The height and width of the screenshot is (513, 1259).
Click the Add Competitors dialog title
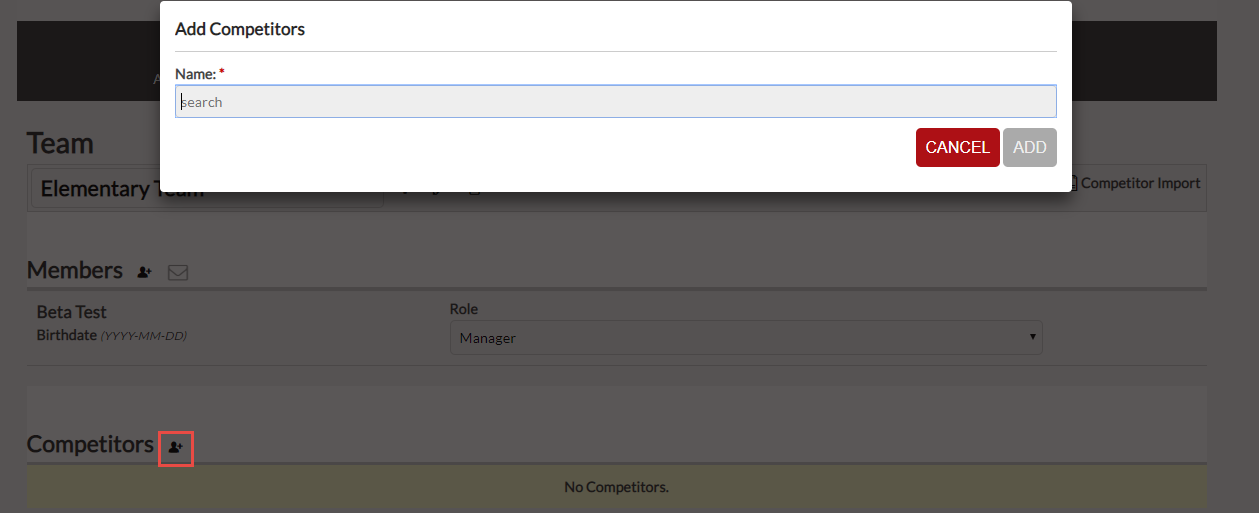(x=240, y=29)
